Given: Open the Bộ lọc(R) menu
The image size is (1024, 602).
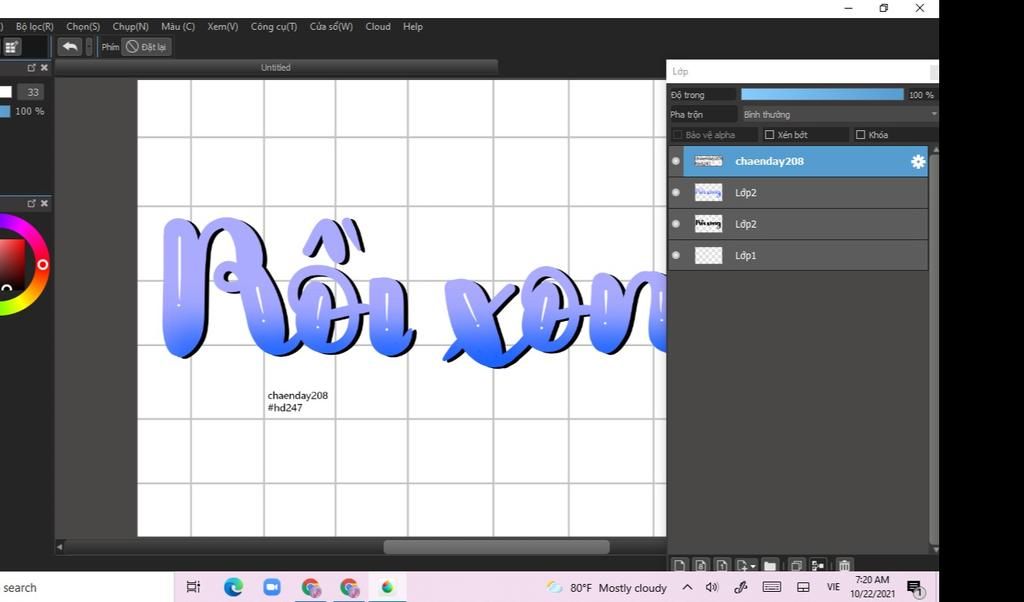Looking at the screenshot, I should (35, 27).
